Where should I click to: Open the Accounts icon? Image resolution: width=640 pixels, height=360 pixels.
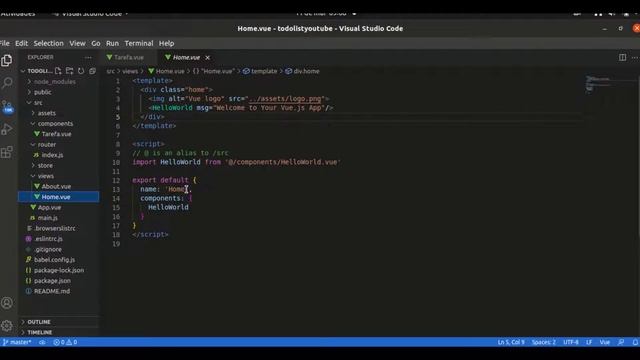pyautogui.click(x=7, y=303)
